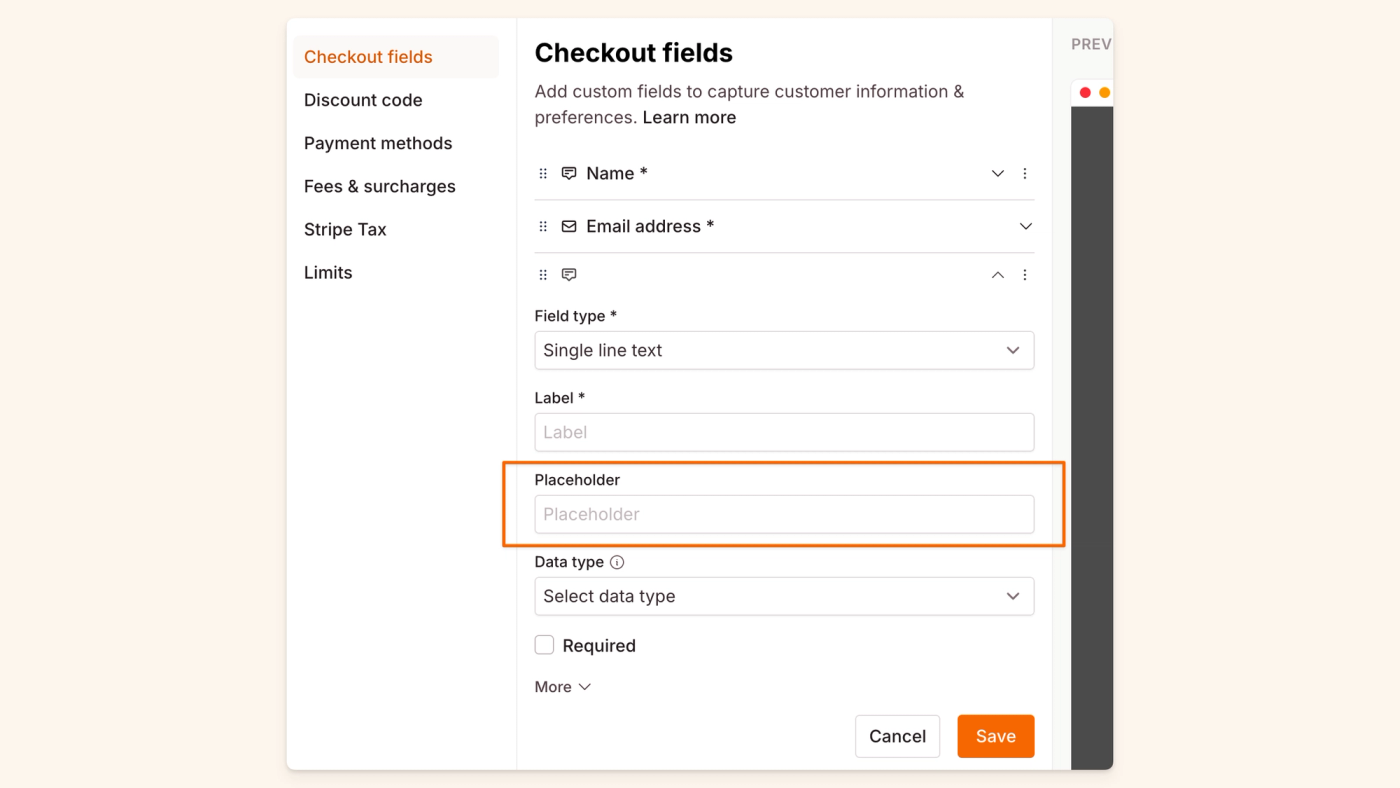
Task: Expand the Name field row chevron
Action: pos(997,174)
